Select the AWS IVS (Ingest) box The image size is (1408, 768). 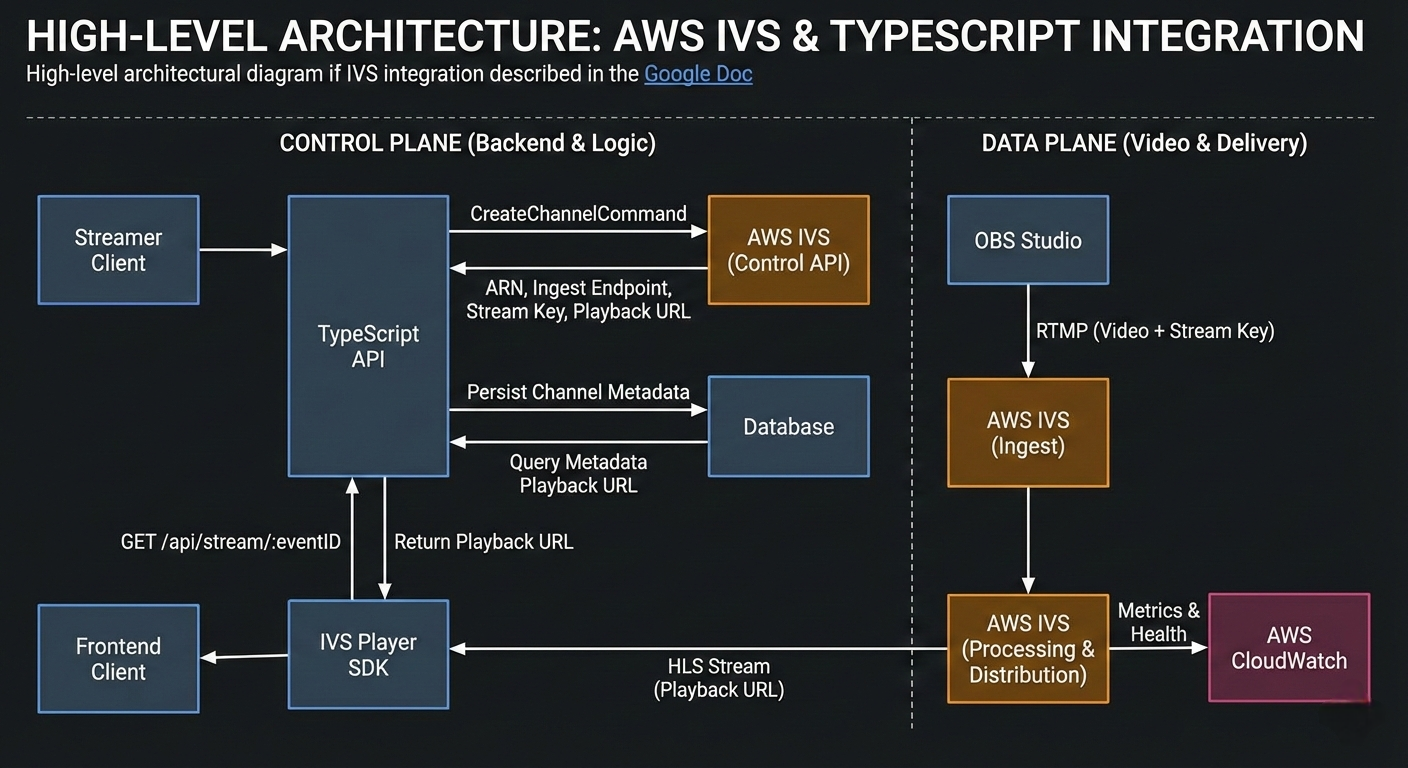coord(1028,433)
